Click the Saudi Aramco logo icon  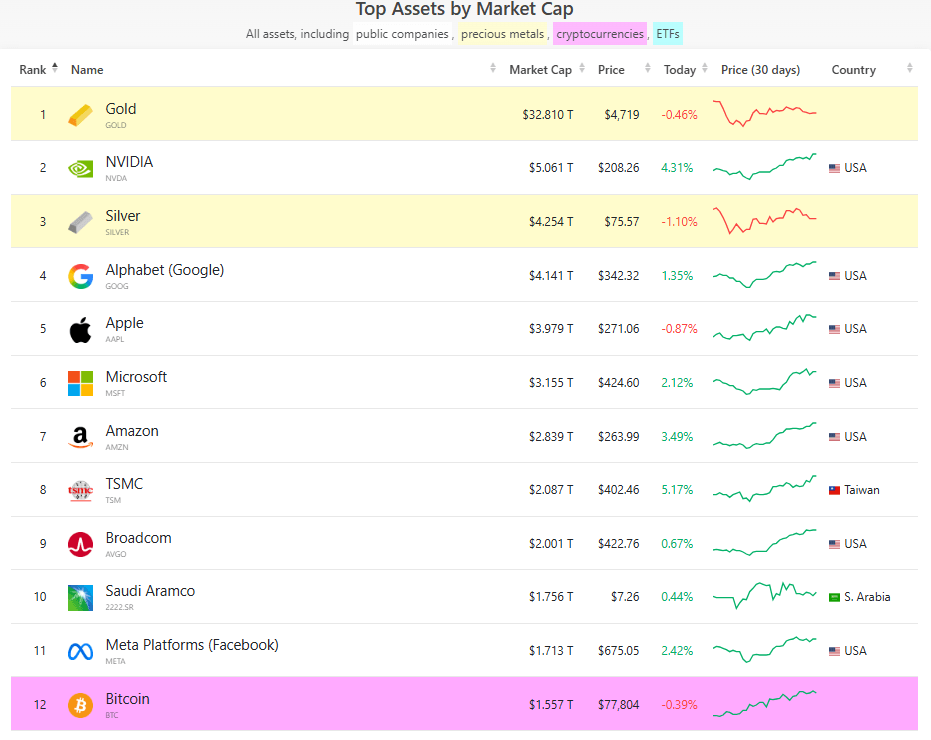(x=80, y=597)
